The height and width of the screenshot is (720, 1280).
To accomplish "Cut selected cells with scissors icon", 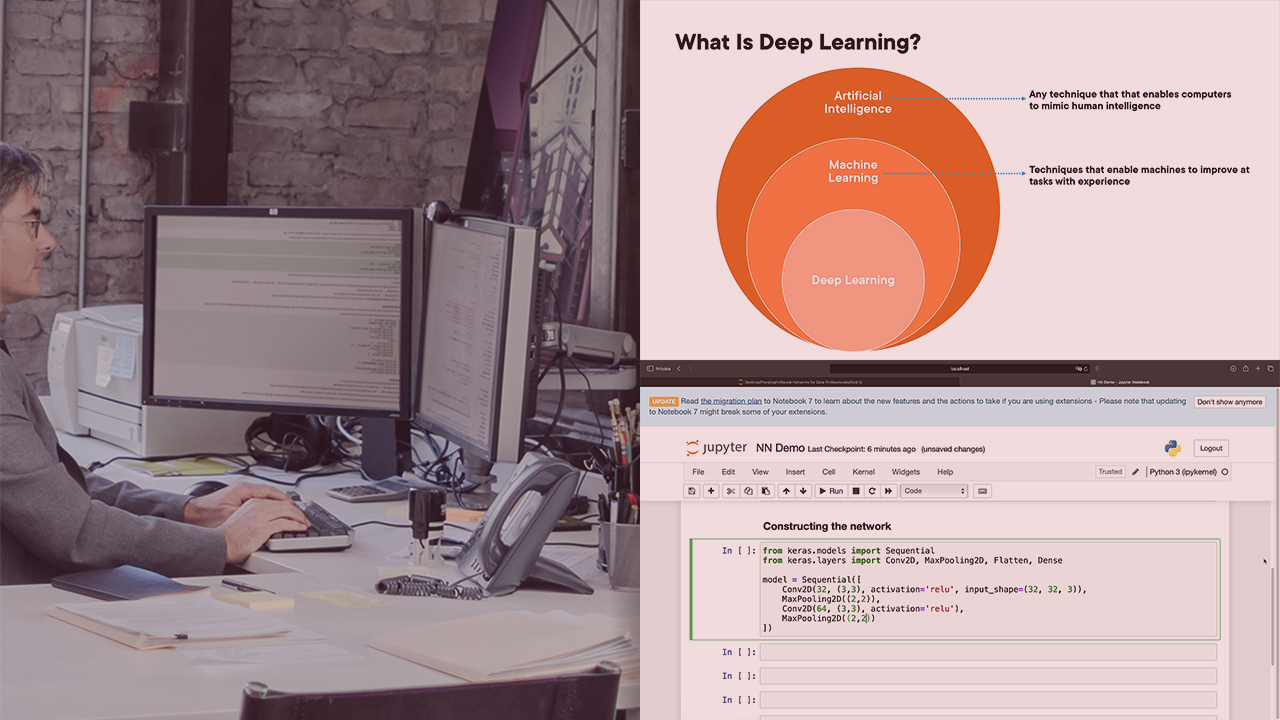I will [731, 491].
